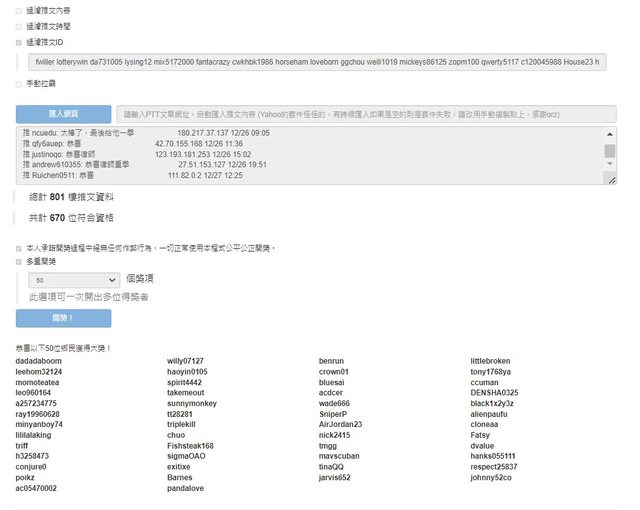Open the 50 個獎項 count dropdown
The width and height of the screenshot is (640, 510).
click(75, 281)
